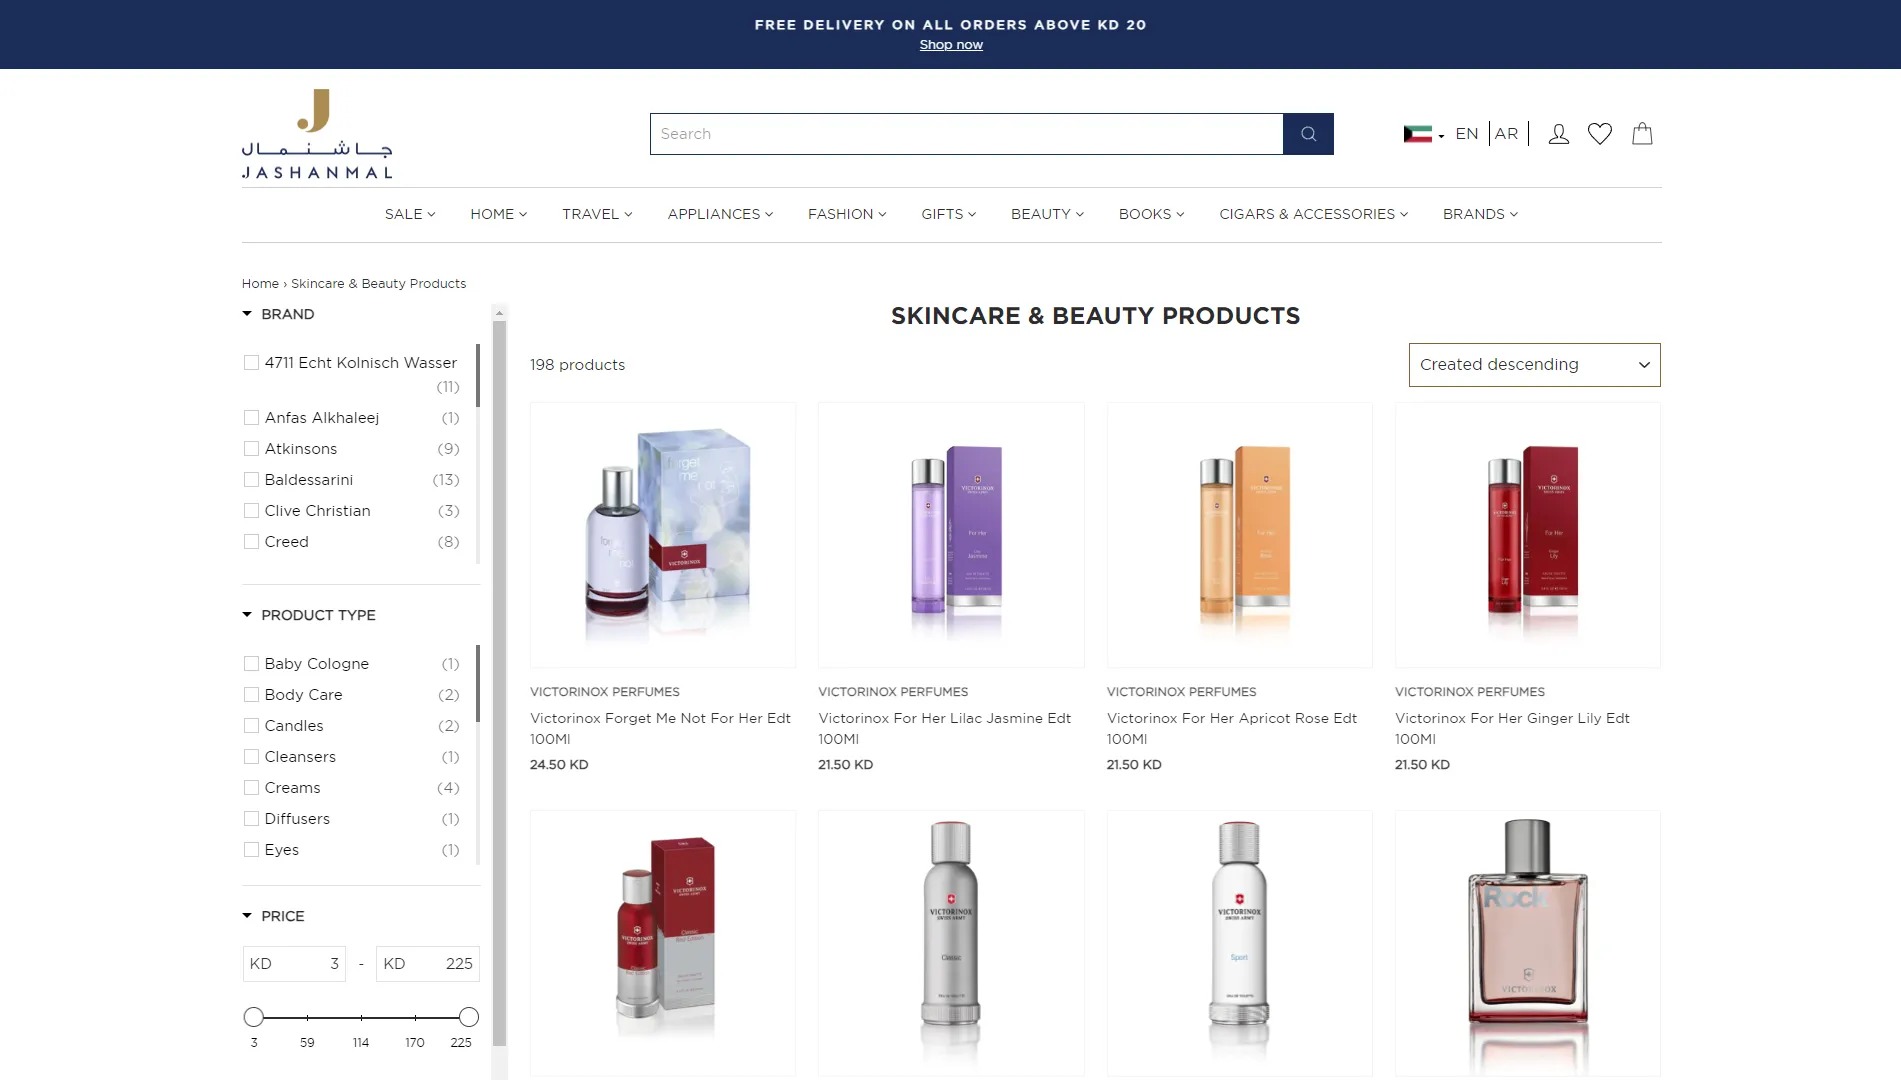Screen dimensions: 1901x1080
Task: Switch language to AR
Action: coord(1506,134)
